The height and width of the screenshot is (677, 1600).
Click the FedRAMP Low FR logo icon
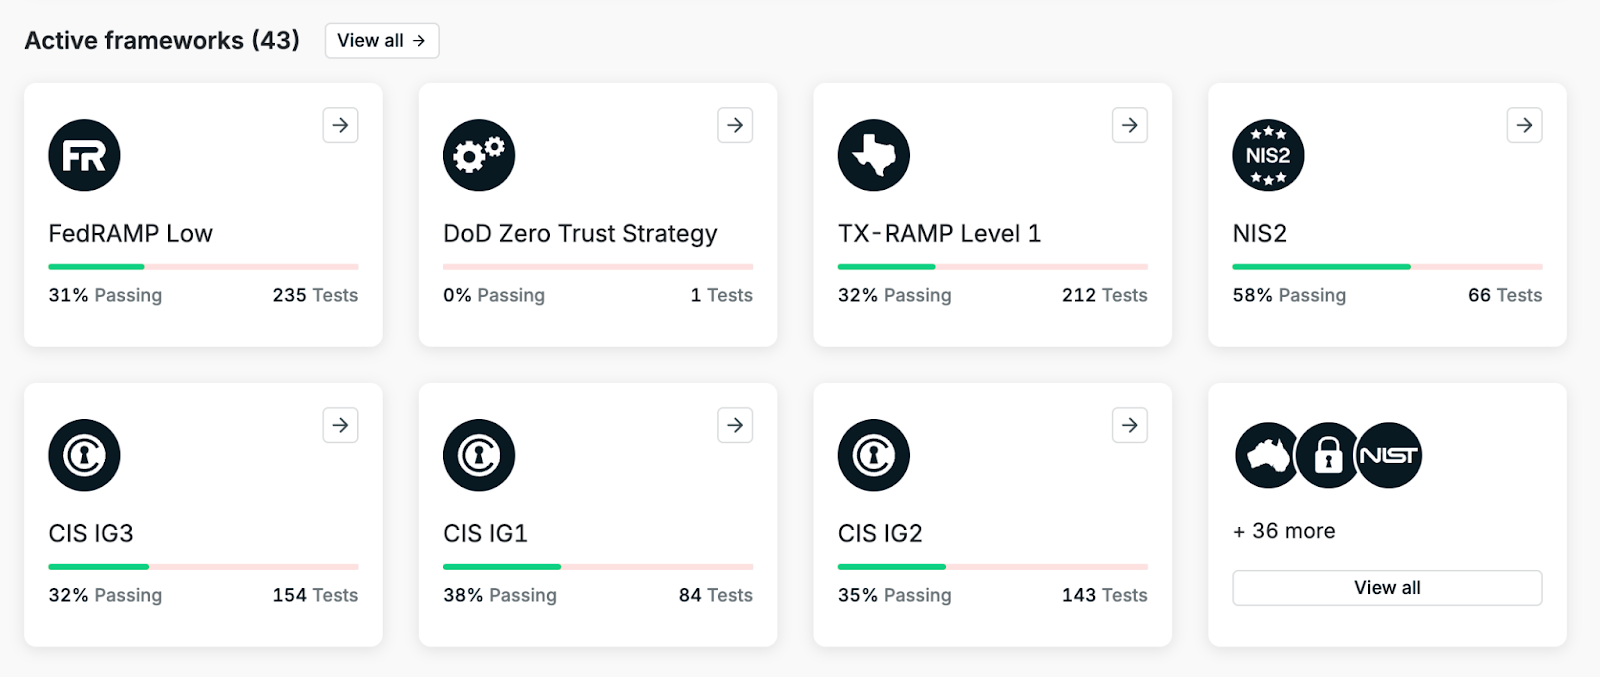point(84,155)
